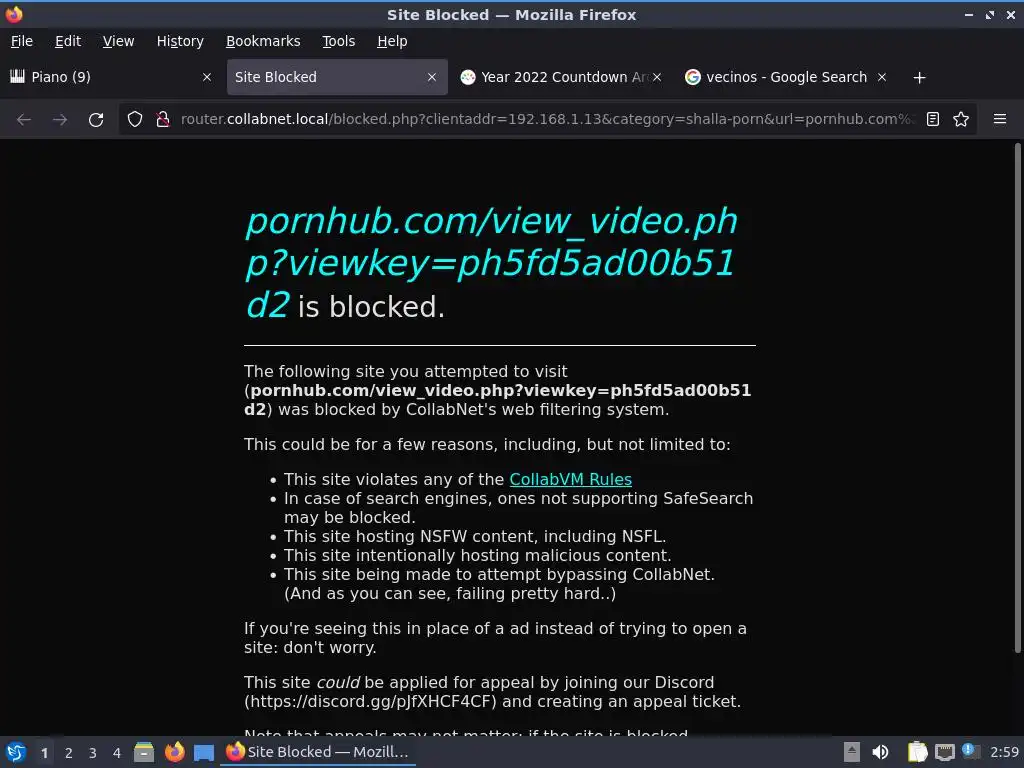Screen dimensions: 1024x768
Task: Bookmark this page with the star icon
Action: click(961, 120)
